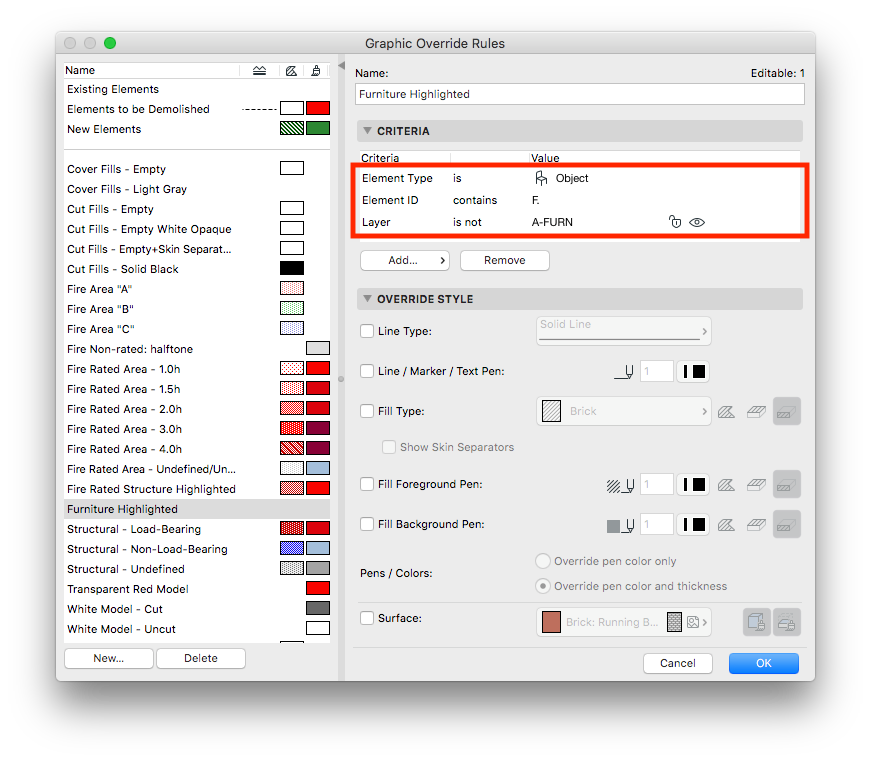Collapse the CRITERIA section

(367, 131)
